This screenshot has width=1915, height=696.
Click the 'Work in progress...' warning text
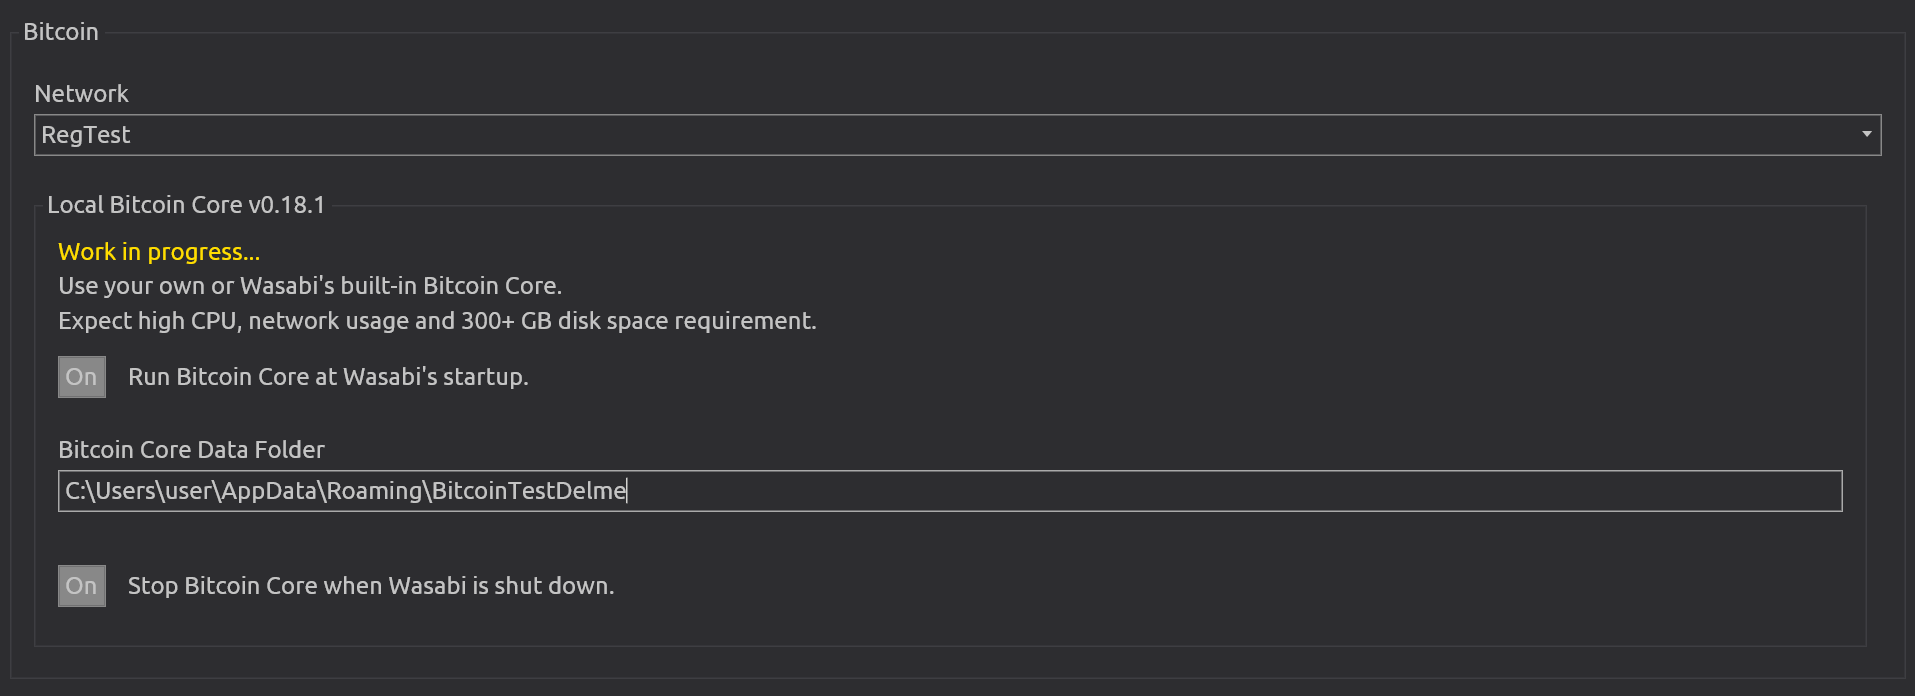pos(158,252)
